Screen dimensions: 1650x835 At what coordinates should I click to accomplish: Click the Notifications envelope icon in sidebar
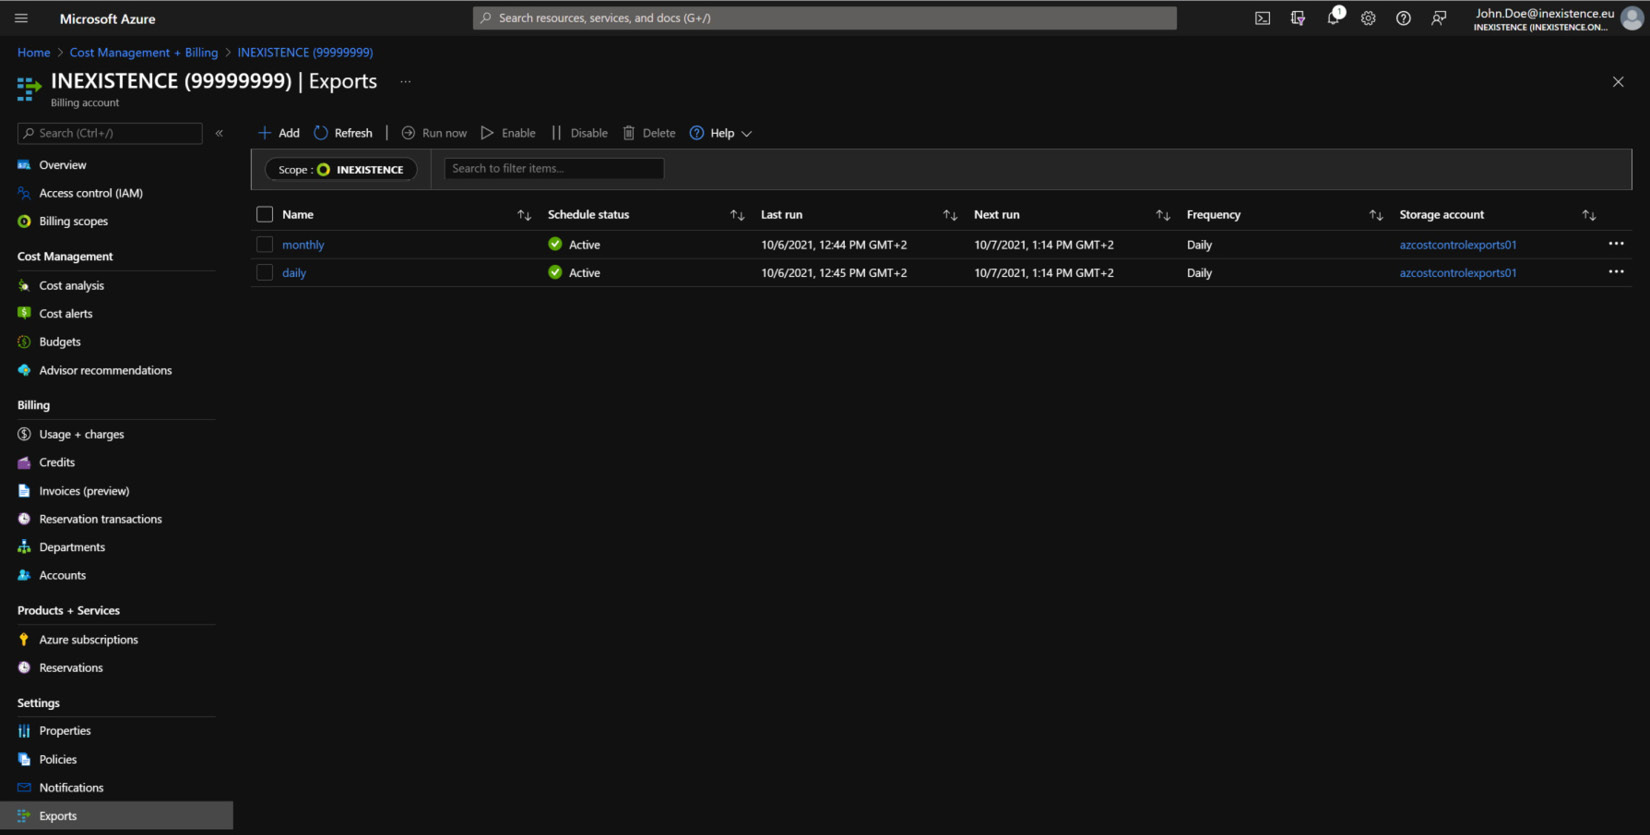pos(24,788)
